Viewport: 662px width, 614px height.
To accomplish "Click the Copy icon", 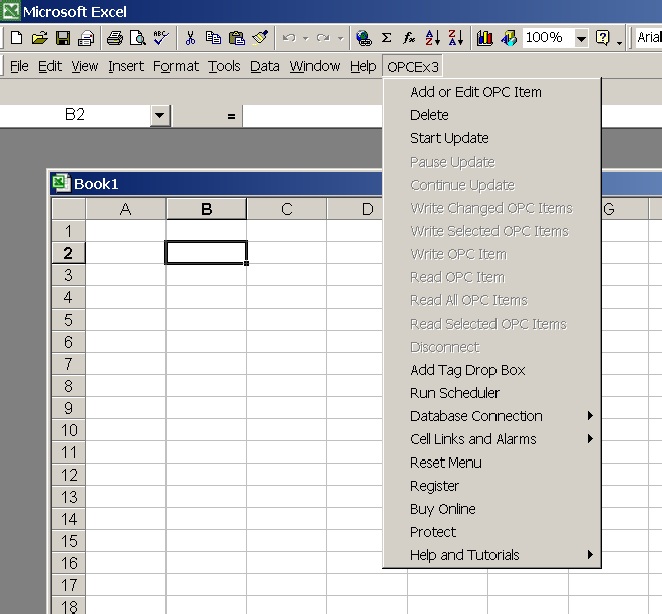I will tap(213, 38).
